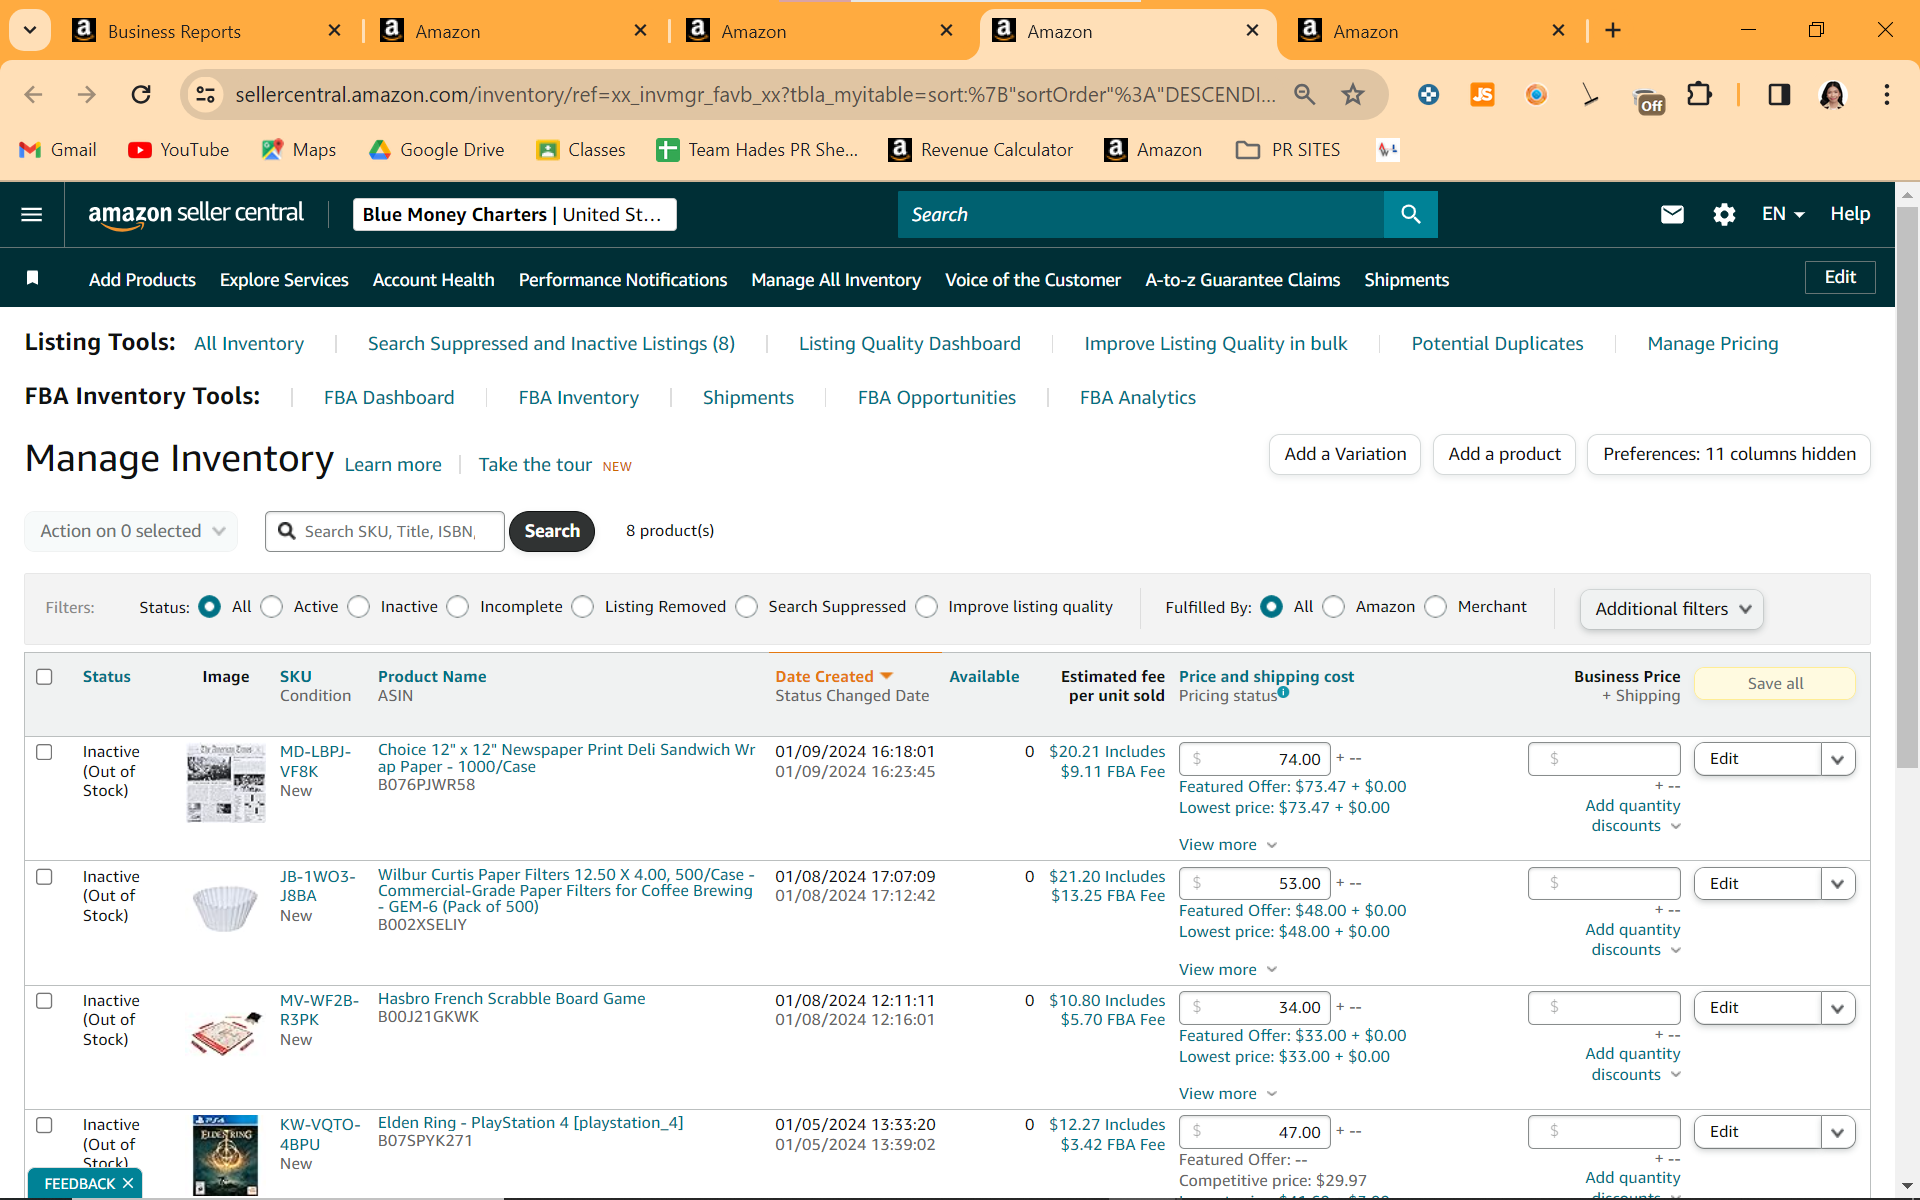Open the Gmail bookmark
Viewport: 1920px width, 1200px height.
[x=58, y=150]
